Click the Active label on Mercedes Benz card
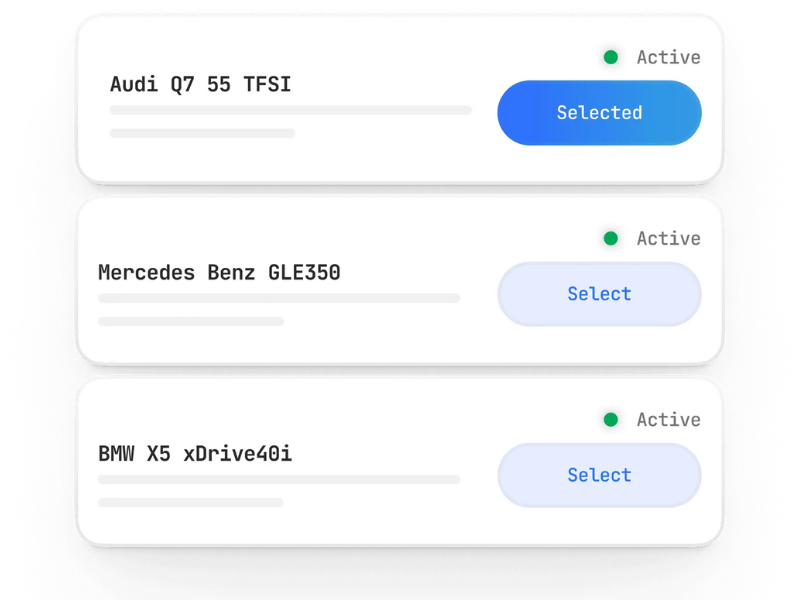800x600 pixels. click(668, 239)
